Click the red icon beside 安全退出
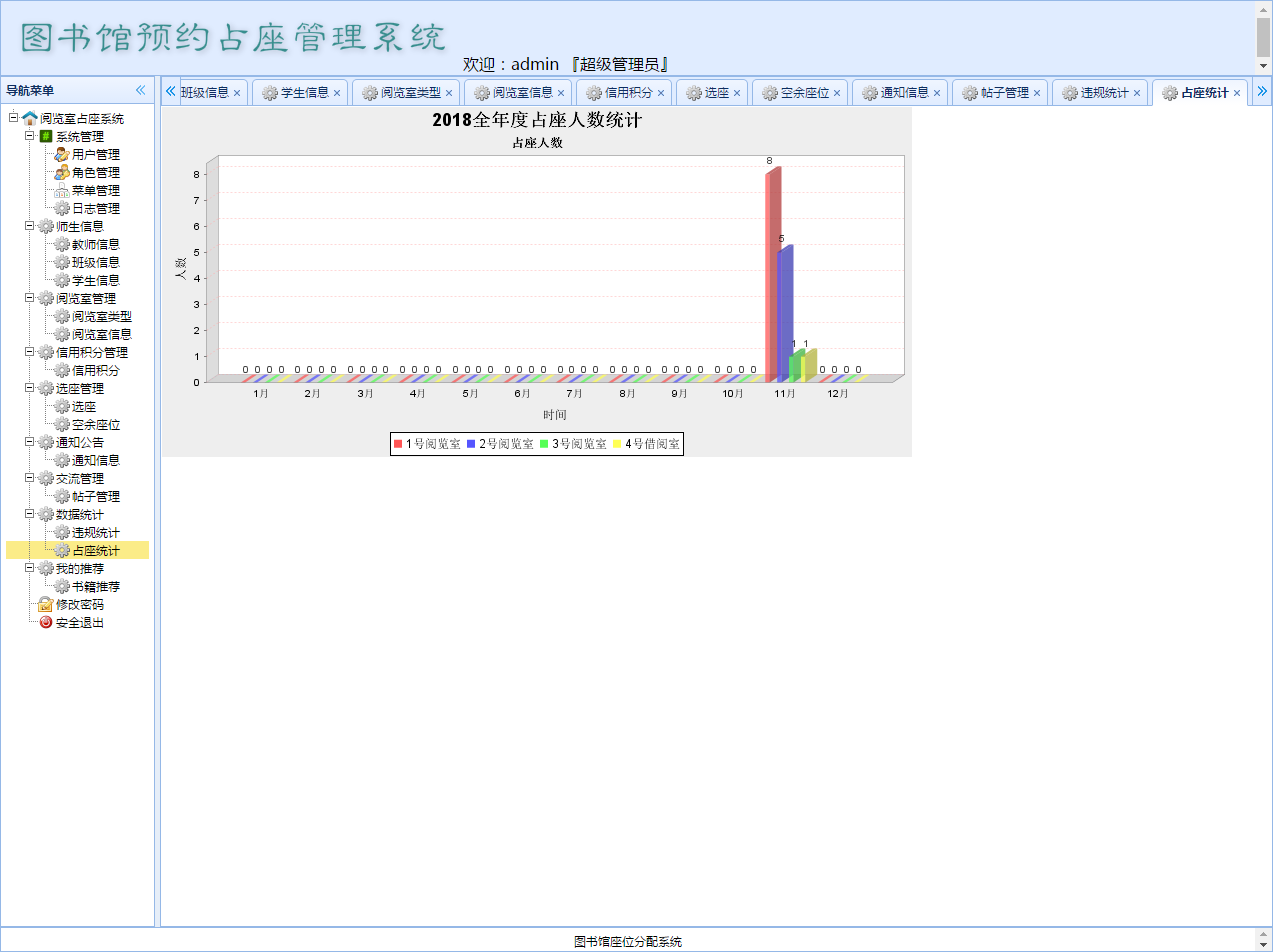Screen dimensions: 1273x952 tap(46, 622)
